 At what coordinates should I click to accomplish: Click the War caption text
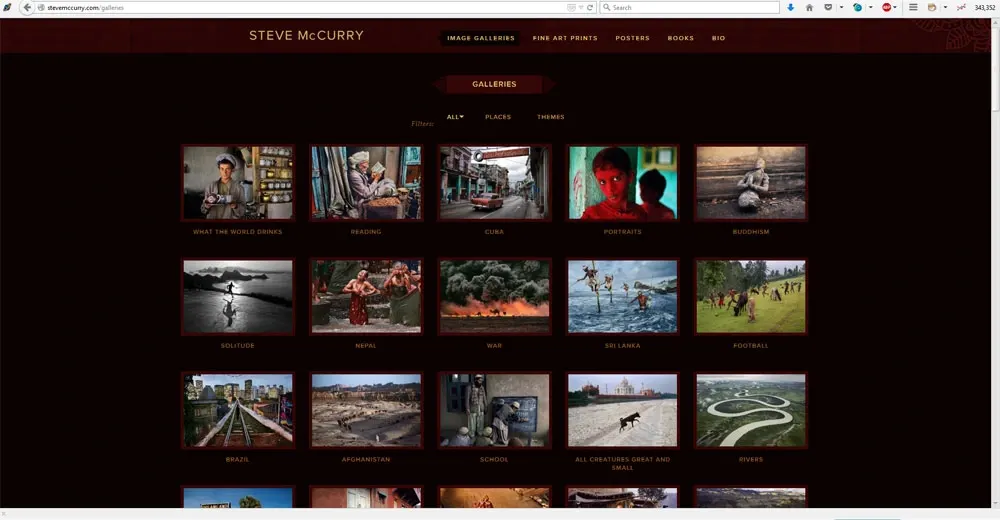[x=494, y=345]
